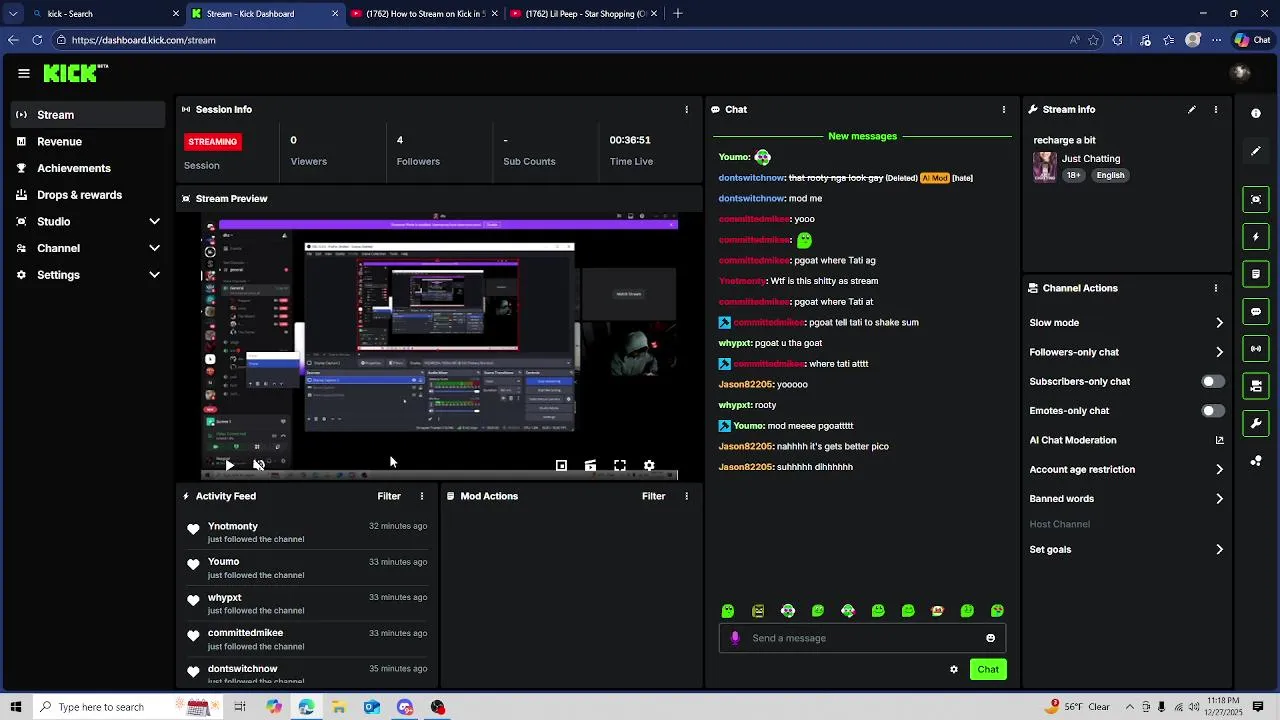Click the browser address bar URL
Image resolution: width=1280 pixels, height=720 pixels.
click(x=144, y=40)
